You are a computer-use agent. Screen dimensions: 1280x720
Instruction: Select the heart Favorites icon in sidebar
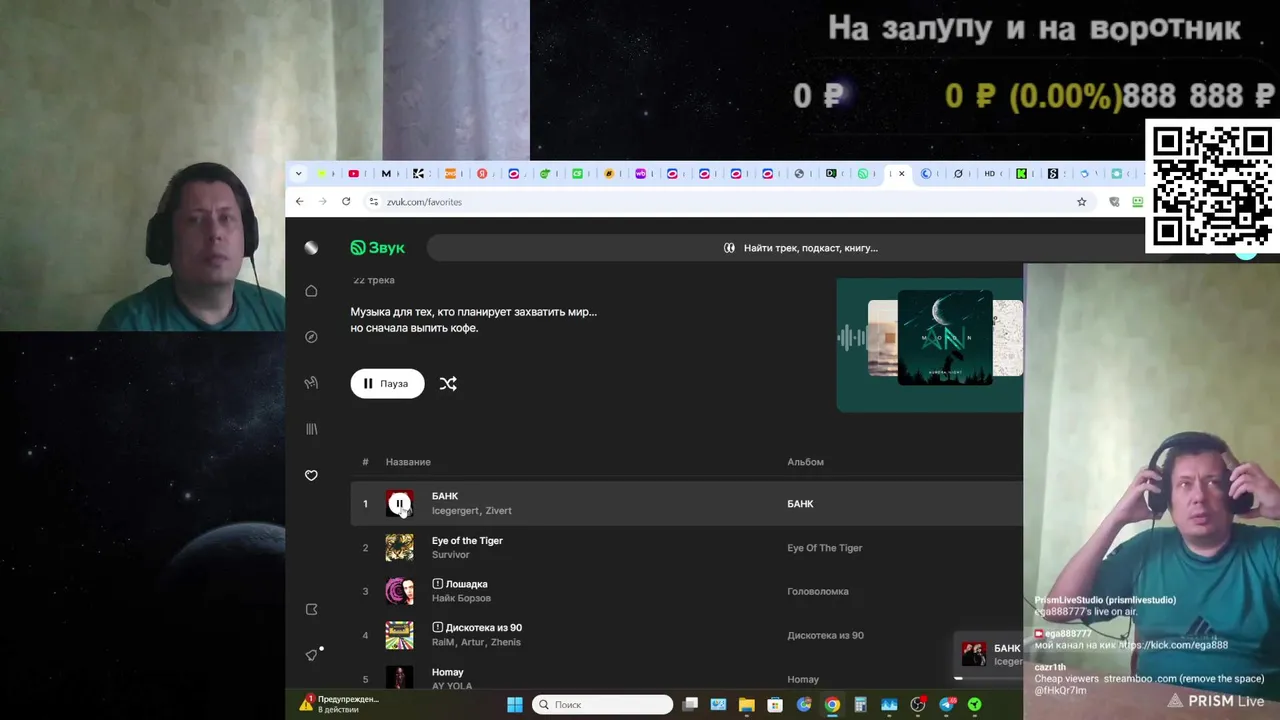click(x=311, y=475)
